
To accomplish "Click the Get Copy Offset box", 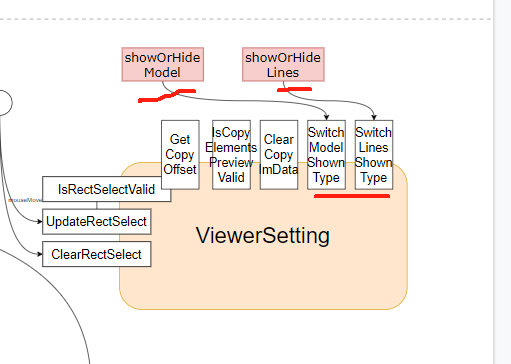I will click(x=180, y=155).
